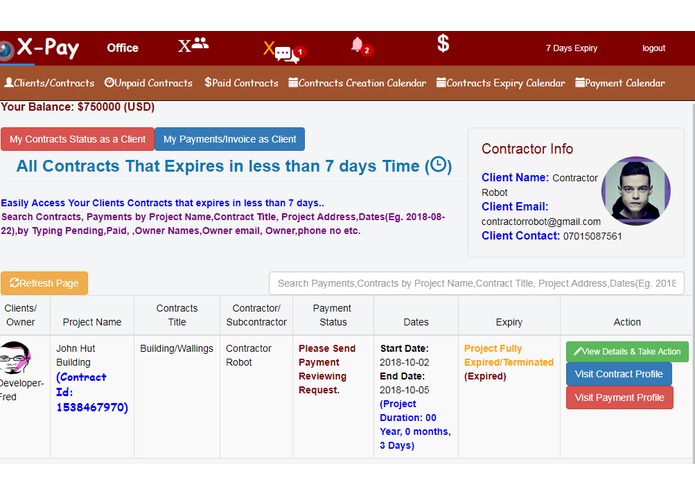Open Unpaid Contracts page
695x494 pixels.
coord(148,83)
